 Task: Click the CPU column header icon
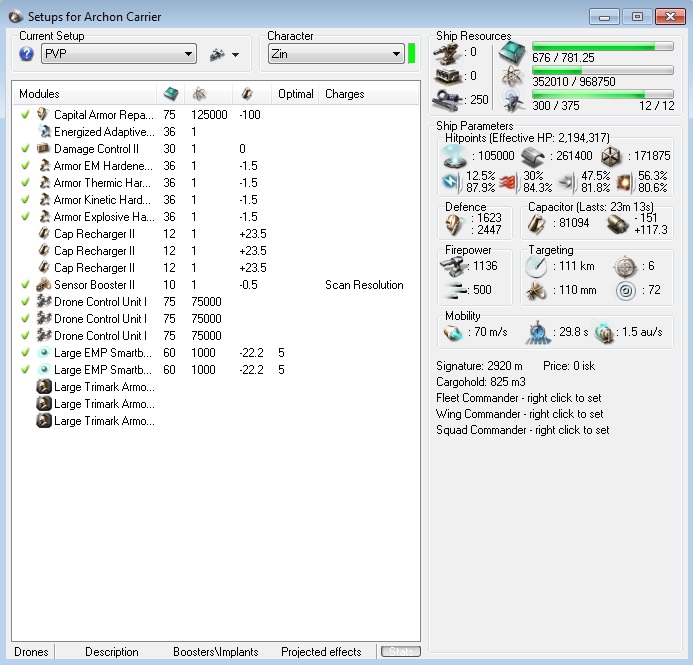(171, 94)
